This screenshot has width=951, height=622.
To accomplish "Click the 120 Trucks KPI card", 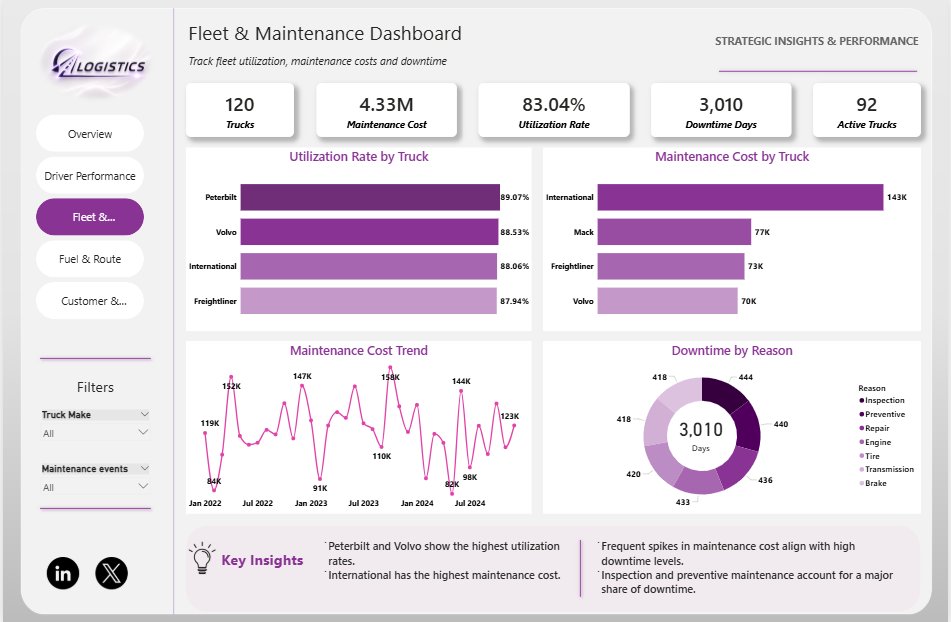I will (x=240, y=110).
